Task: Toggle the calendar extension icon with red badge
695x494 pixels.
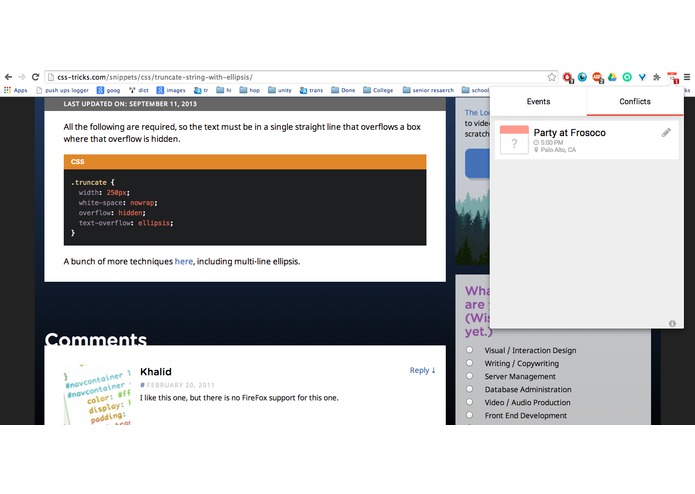Action: pos(673,78)
